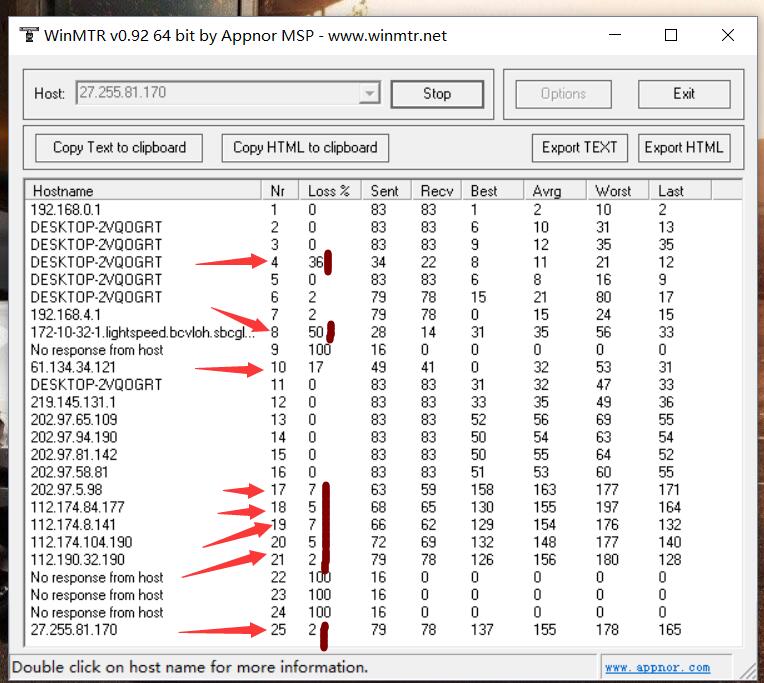The image size is (764, 683).
Task: Select the 202.97.5.98 host row
Action: (x=383, y=490)
